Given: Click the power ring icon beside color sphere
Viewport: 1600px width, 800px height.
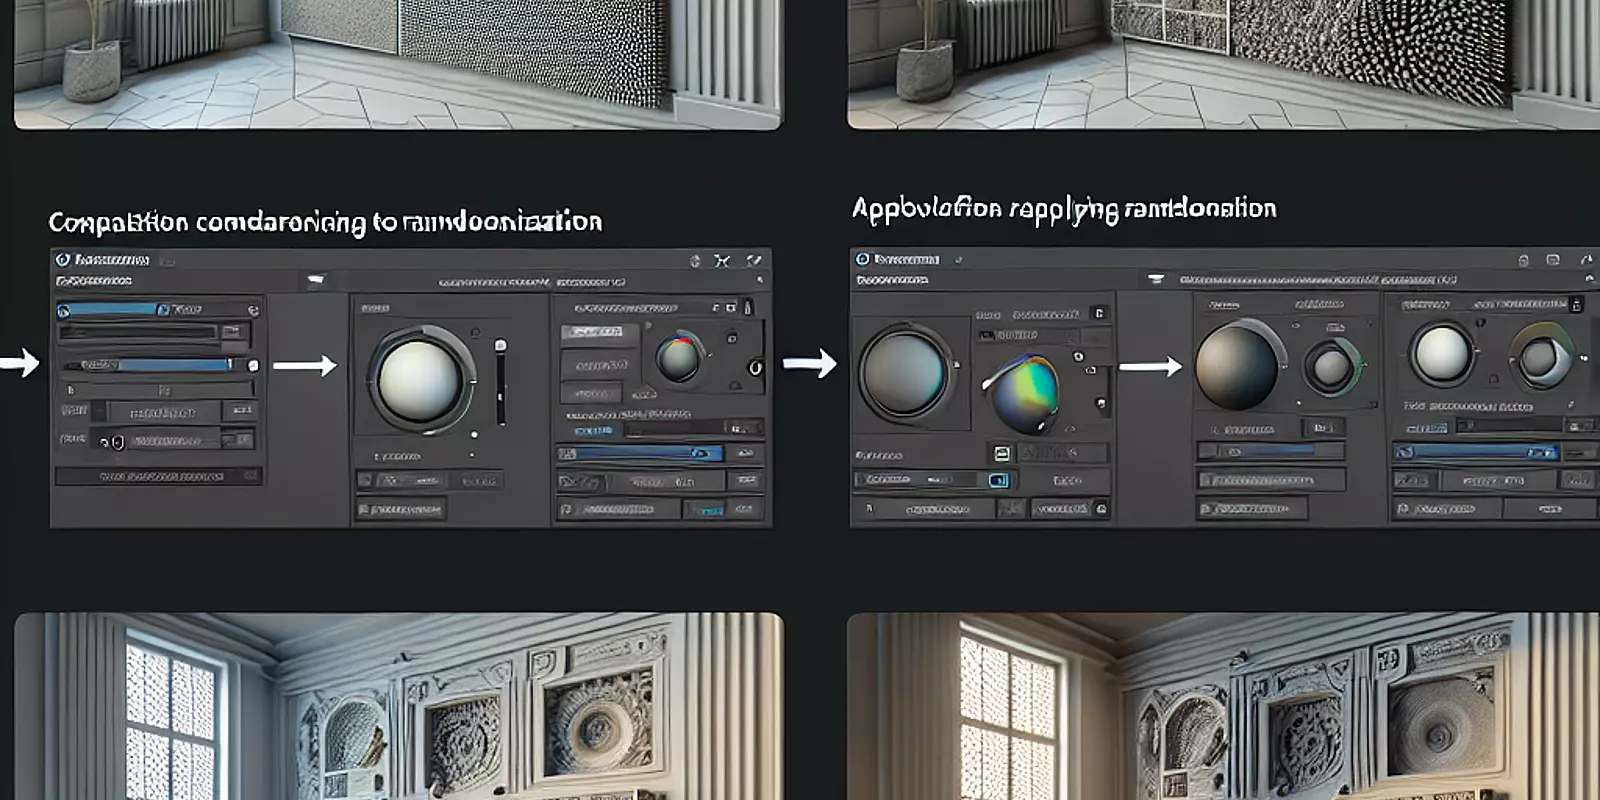Looking at the screenshot, I should point(755,368).
